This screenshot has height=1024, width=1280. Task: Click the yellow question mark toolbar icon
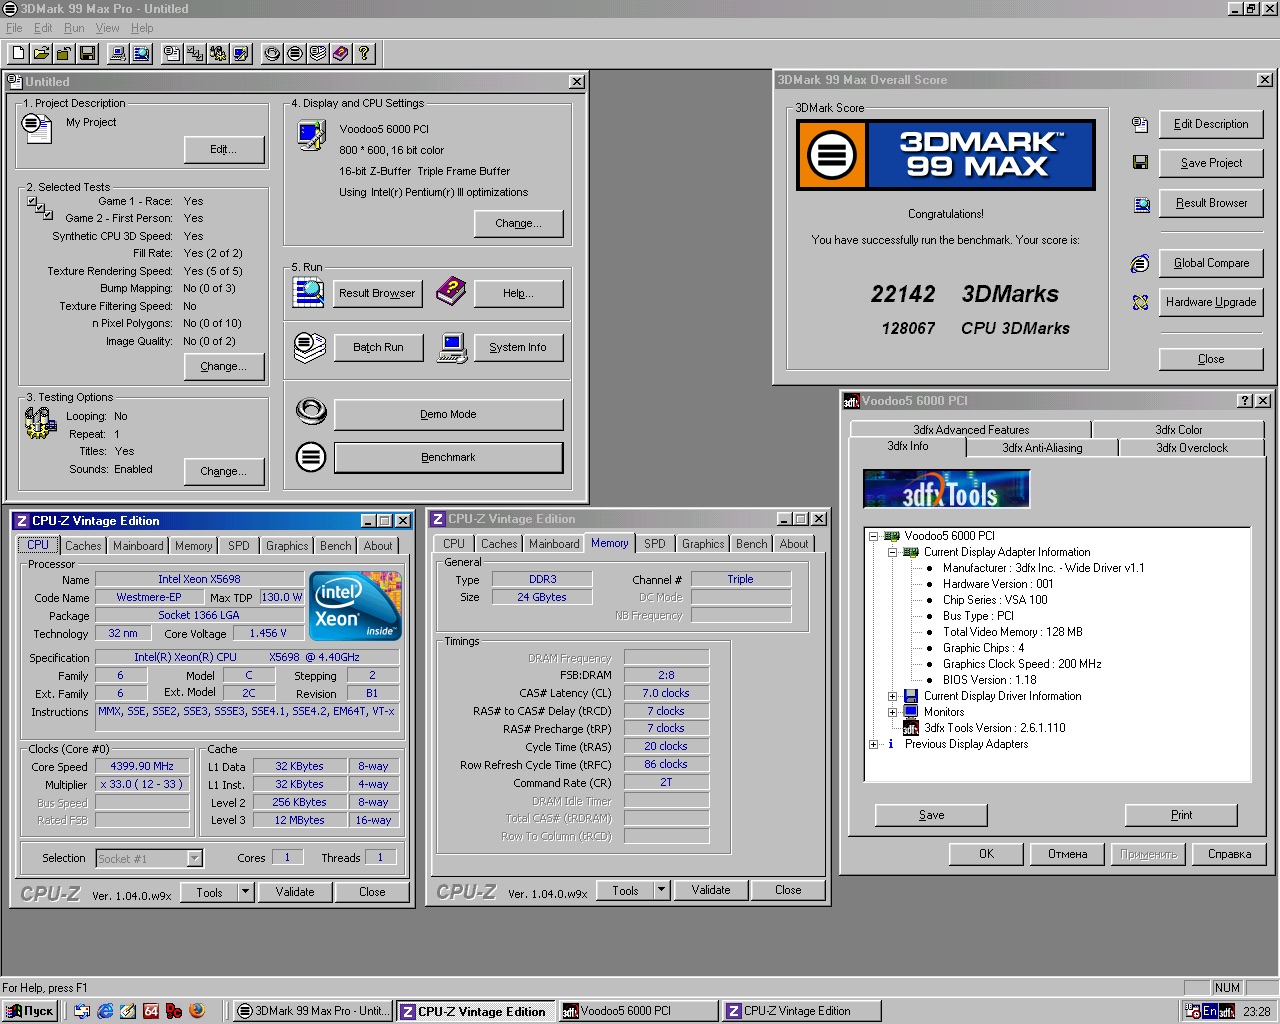pyautogui.click(x=364, y=53)
